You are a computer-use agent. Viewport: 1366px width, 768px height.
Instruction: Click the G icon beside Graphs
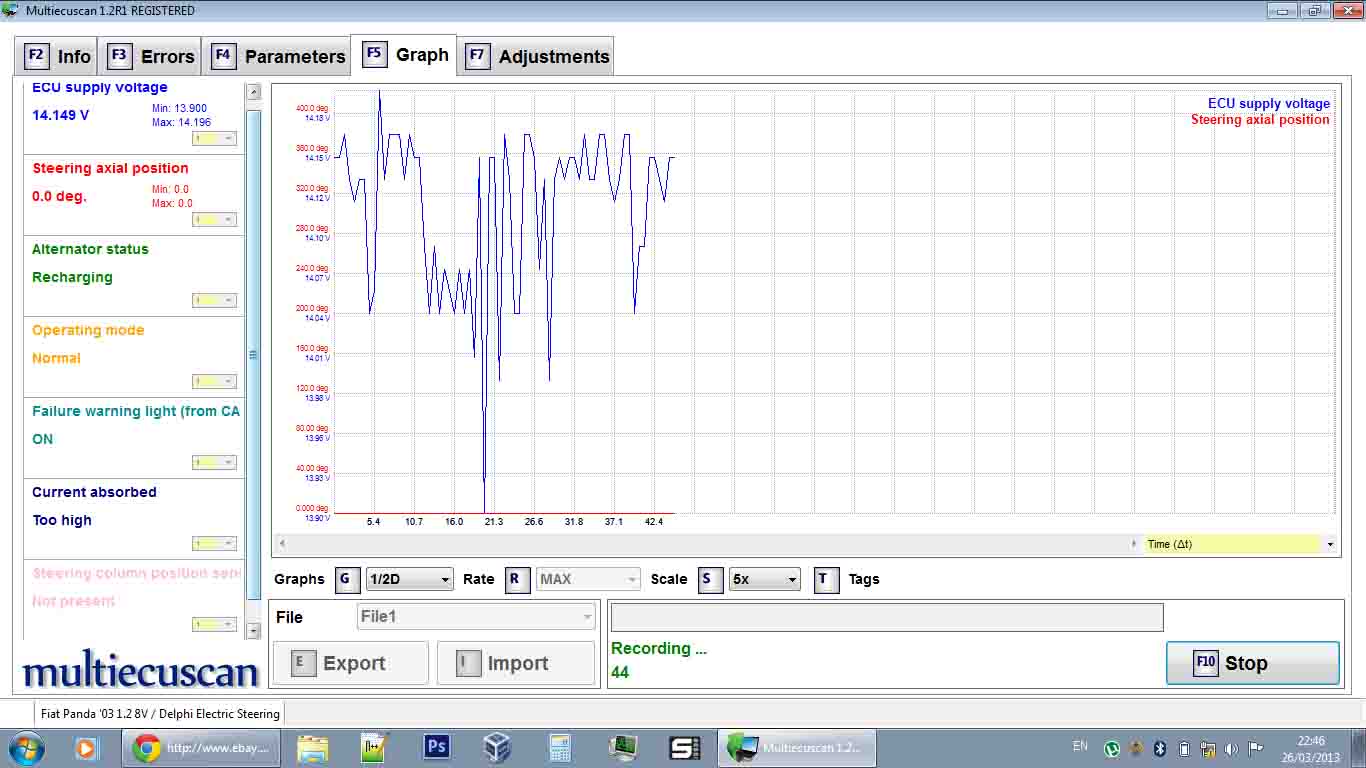pyautogui.click(x=347, y=580)
